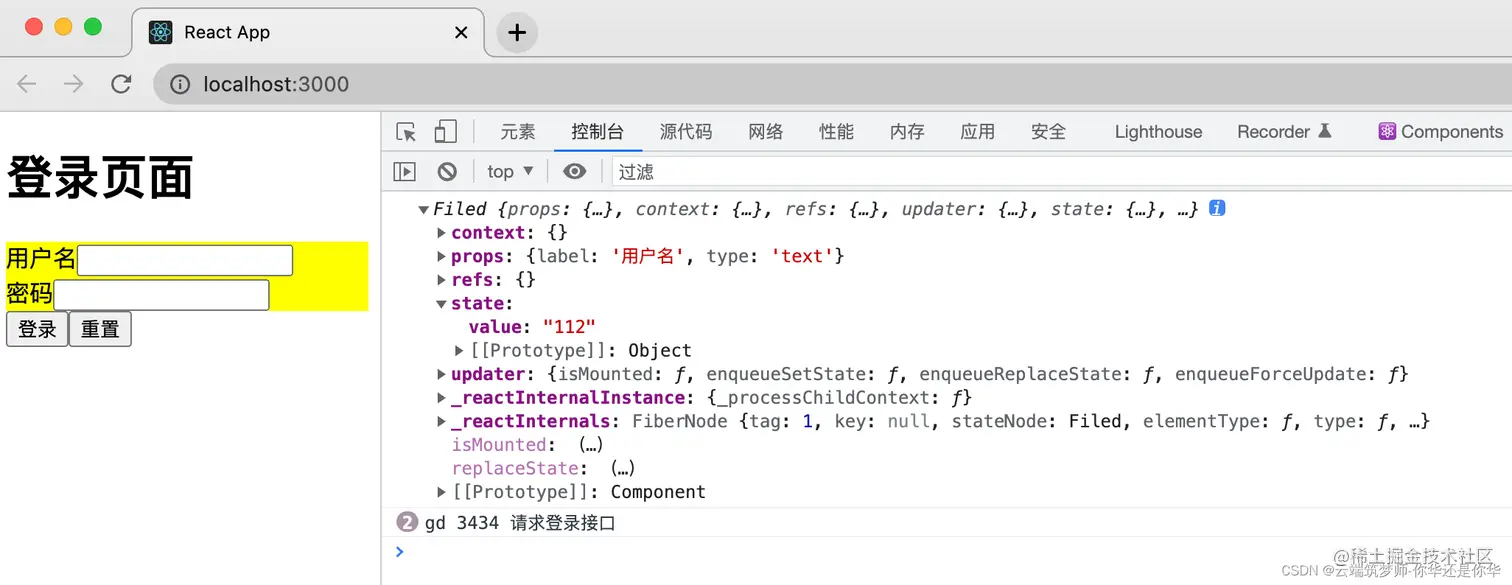The image size is (1512, 585).
Task: Click the repeat count badge 2
Action: tap(407, 522)
